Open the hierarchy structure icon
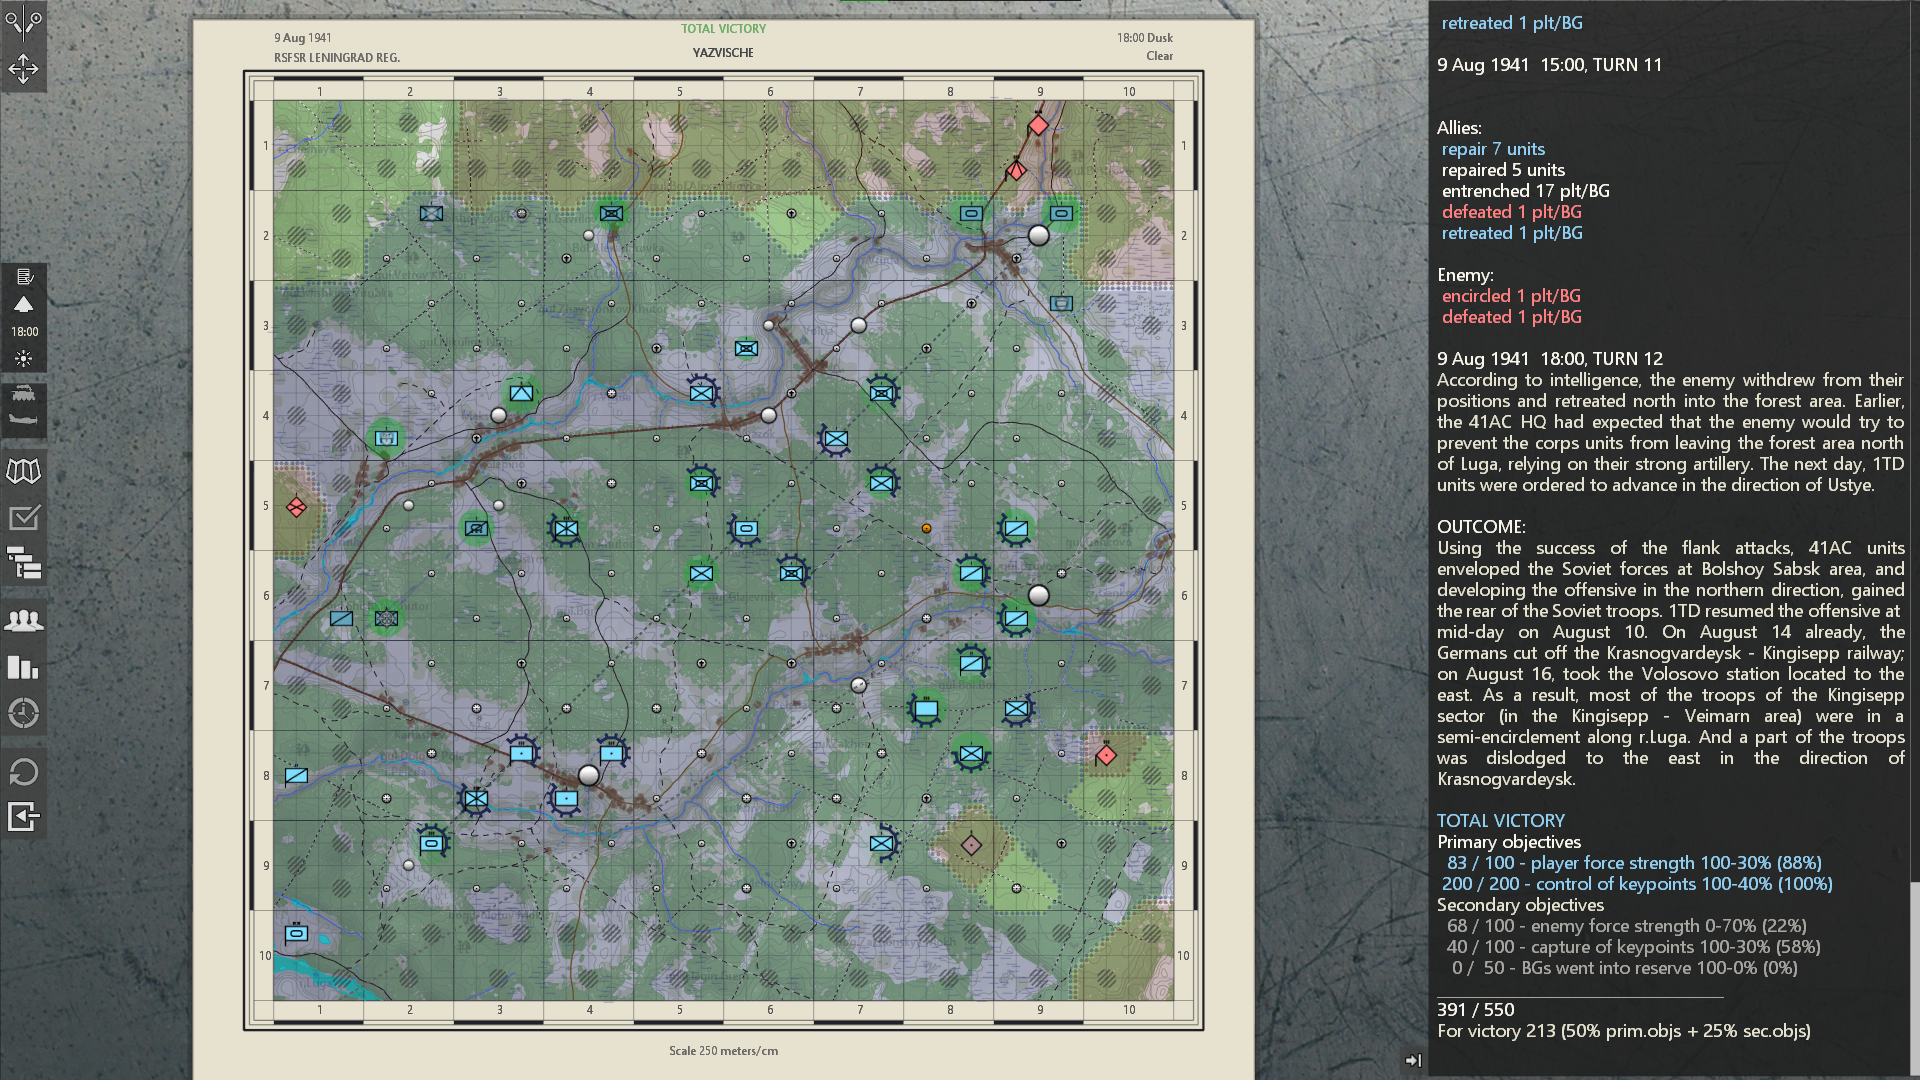 24,564
